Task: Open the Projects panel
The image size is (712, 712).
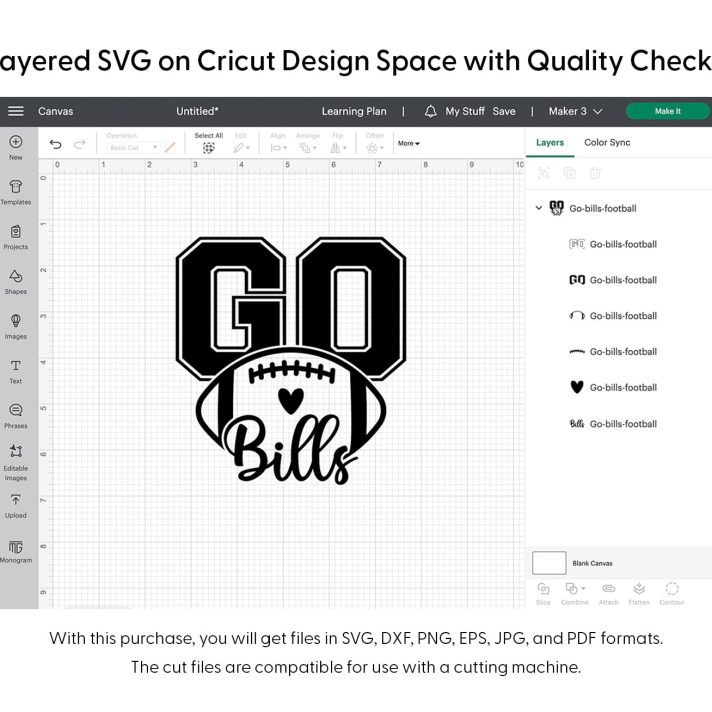Action: (16, 237)
